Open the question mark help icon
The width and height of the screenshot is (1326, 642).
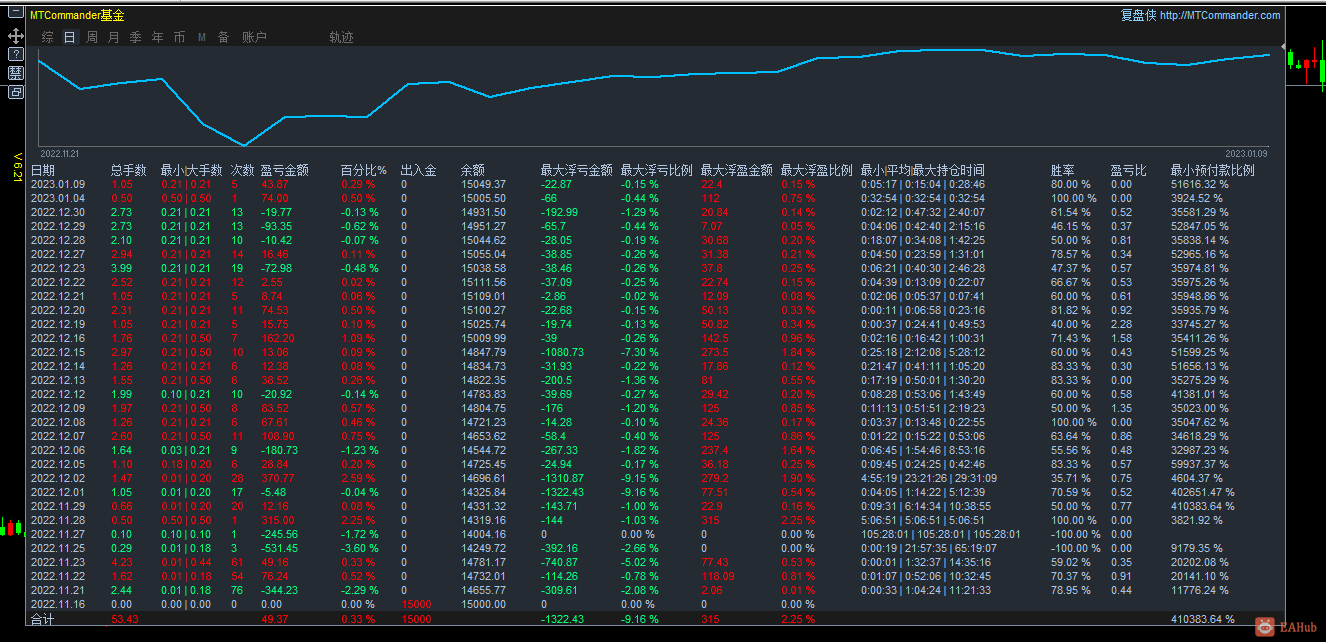click(15, 54)
